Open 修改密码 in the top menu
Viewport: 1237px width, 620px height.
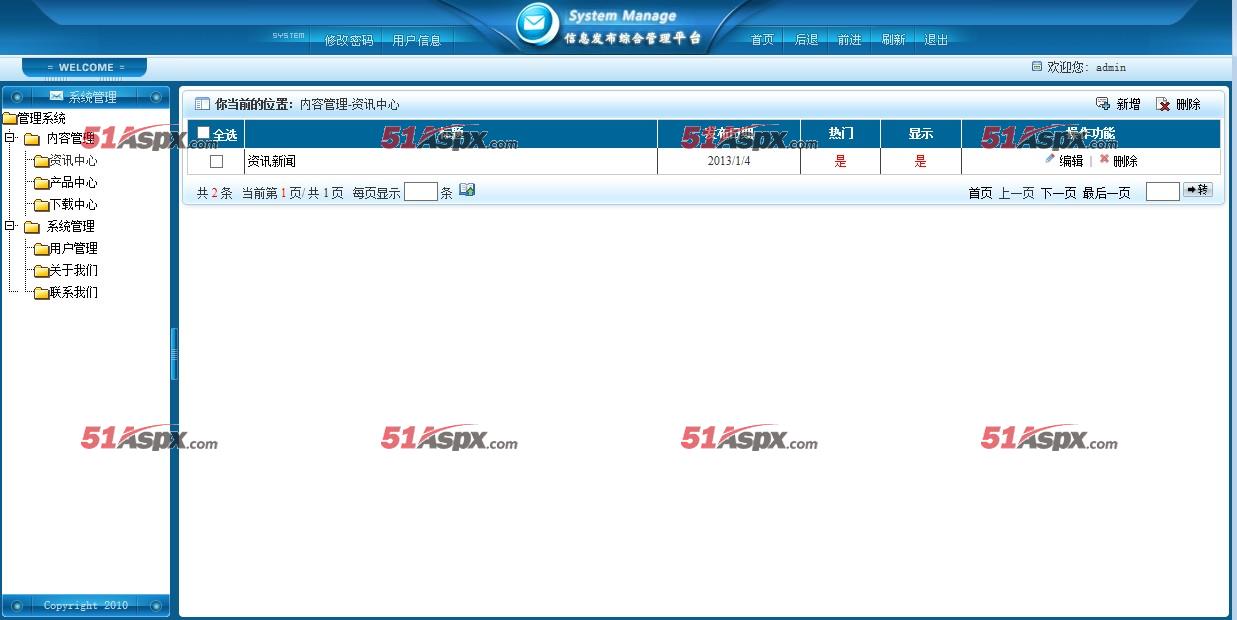[x=348, y=40]
